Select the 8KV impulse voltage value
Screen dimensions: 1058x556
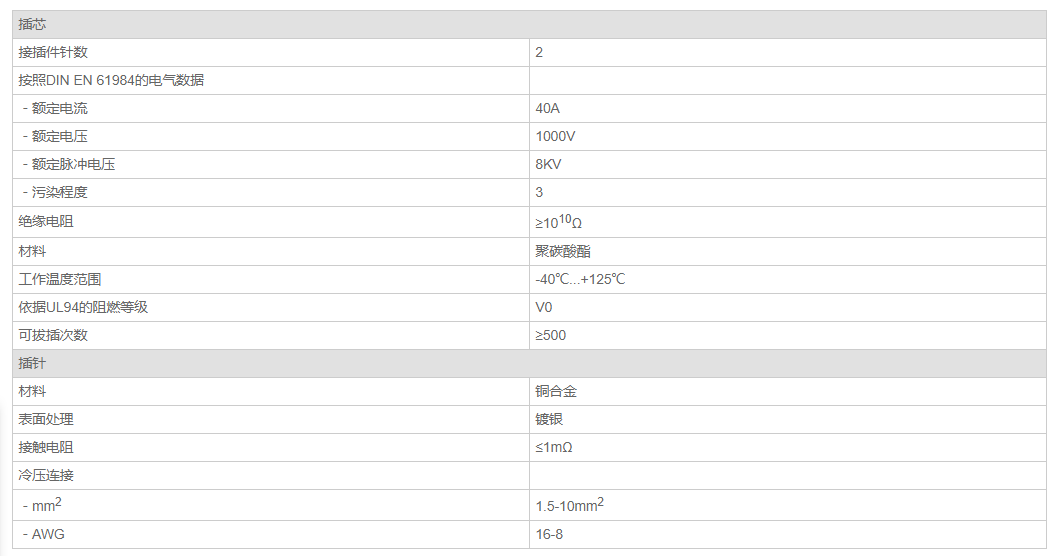point(548,164)
